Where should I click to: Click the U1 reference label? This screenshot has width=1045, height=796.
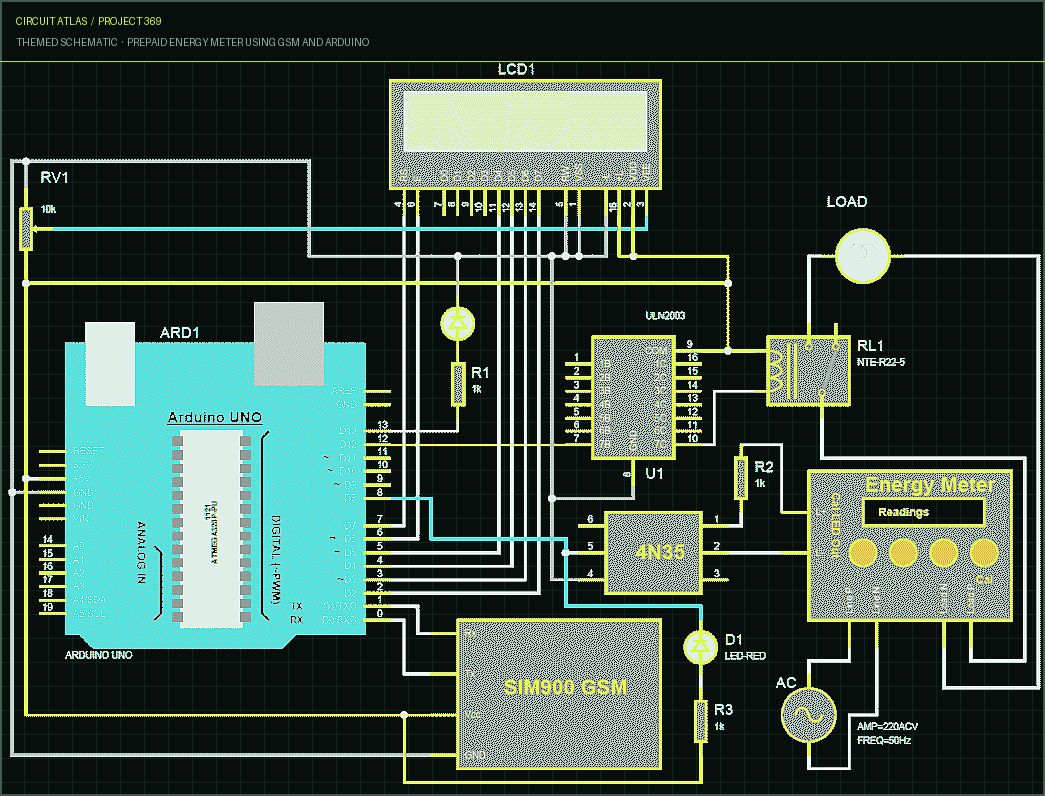click(x=654, y=473)
